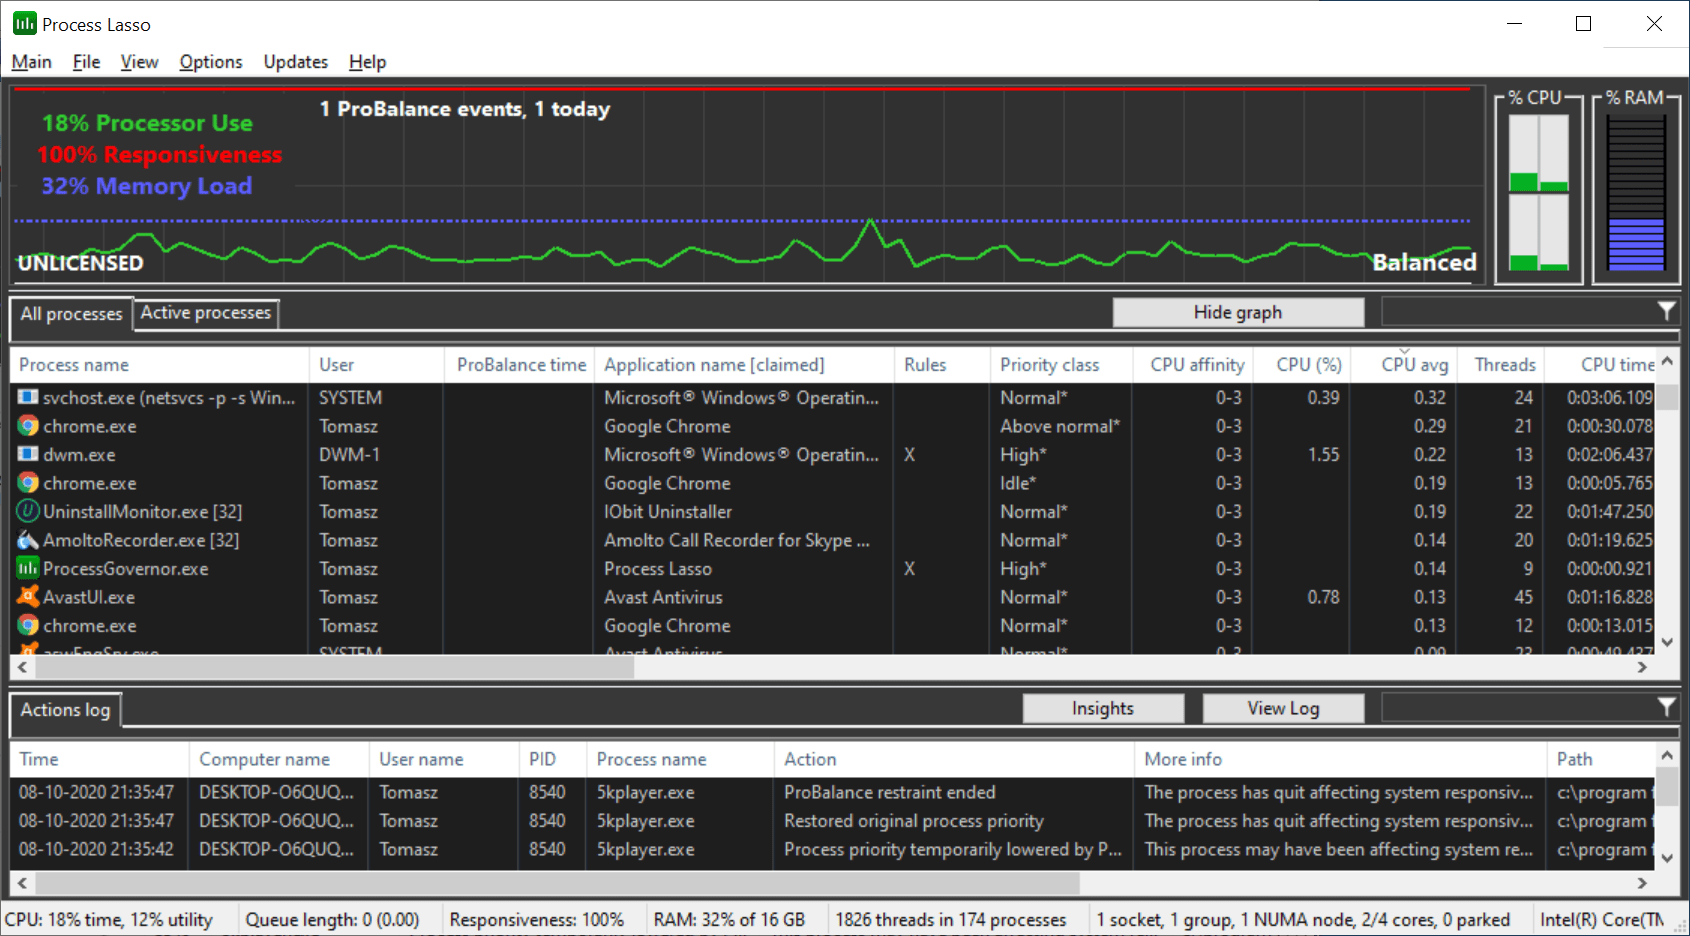1690x936 pixels.
Task: Sort by Application name [claimed] column
Action: pyautogui.click(x=744, y=365)
